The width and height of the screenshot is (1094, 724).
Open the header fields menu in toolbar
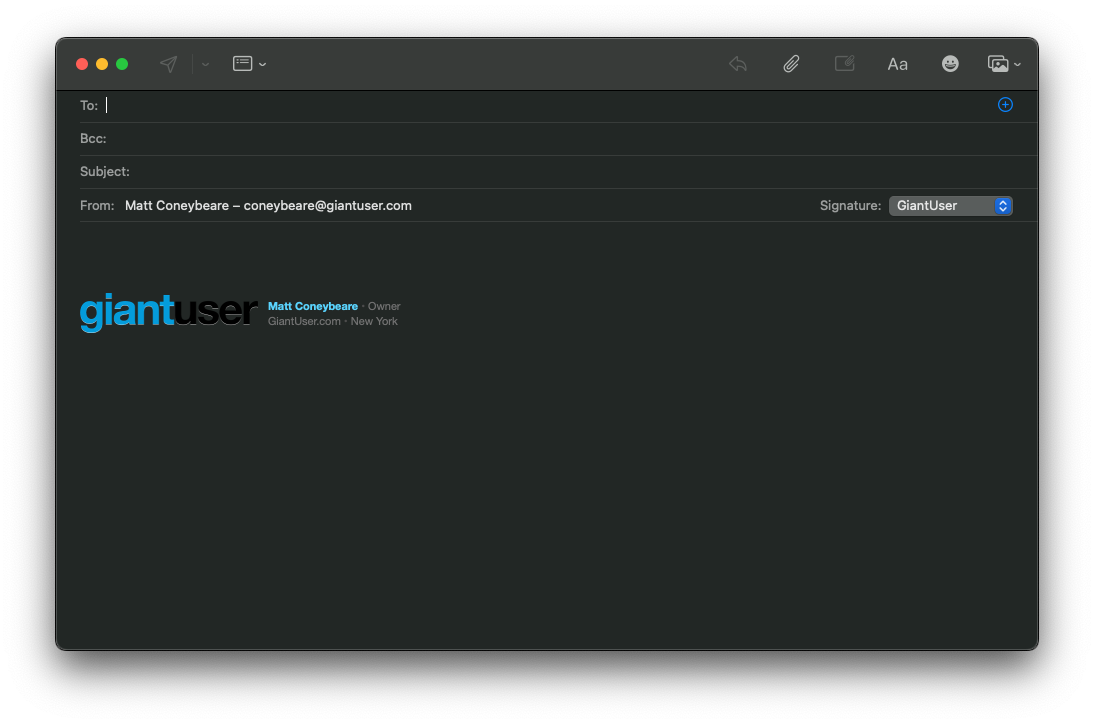pos(248,64)
